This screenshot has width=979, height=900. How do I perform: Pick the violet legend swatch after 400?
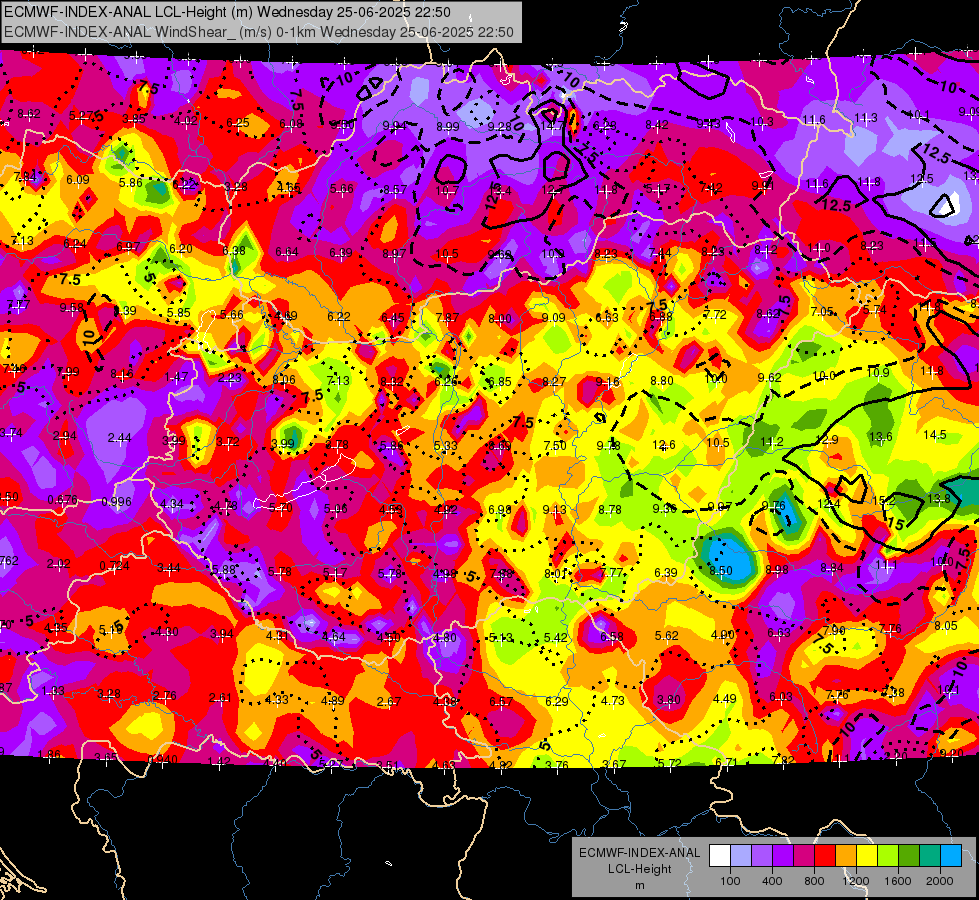click(x=783, y=856)
